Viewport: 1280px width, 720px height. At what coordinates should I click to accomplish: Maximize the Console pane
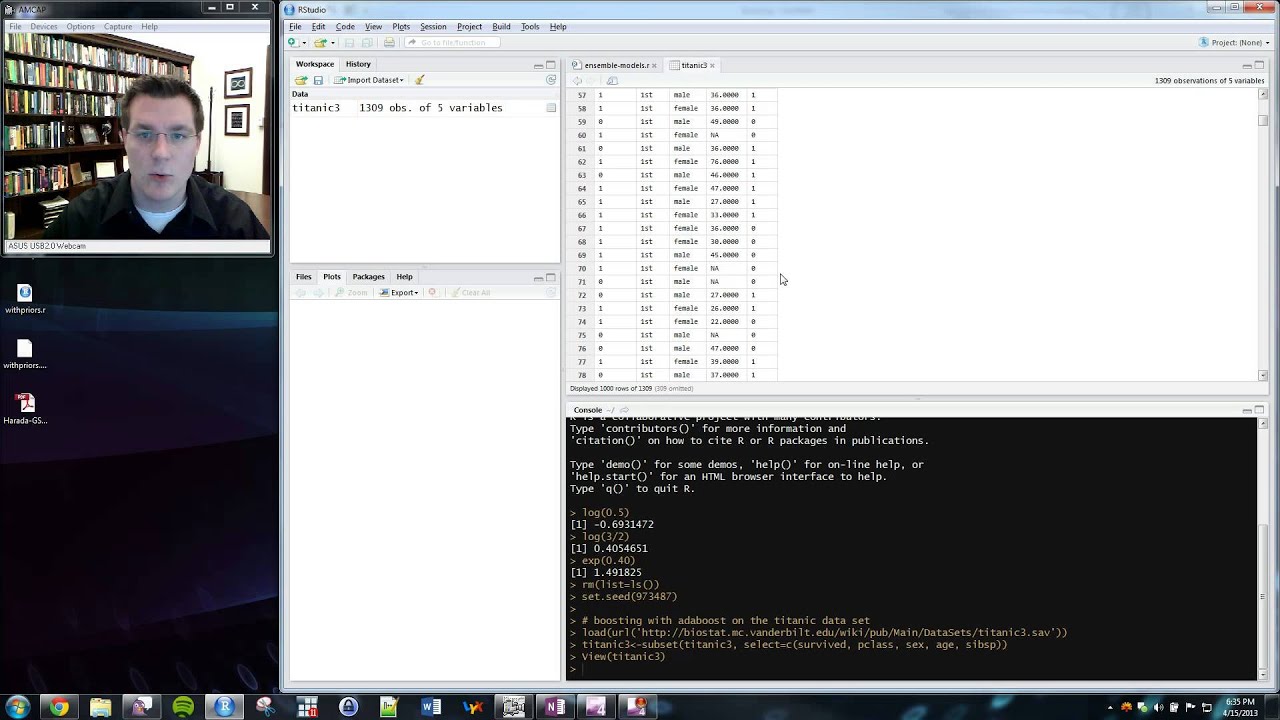pyautogui.click(x=1259, y=410)
